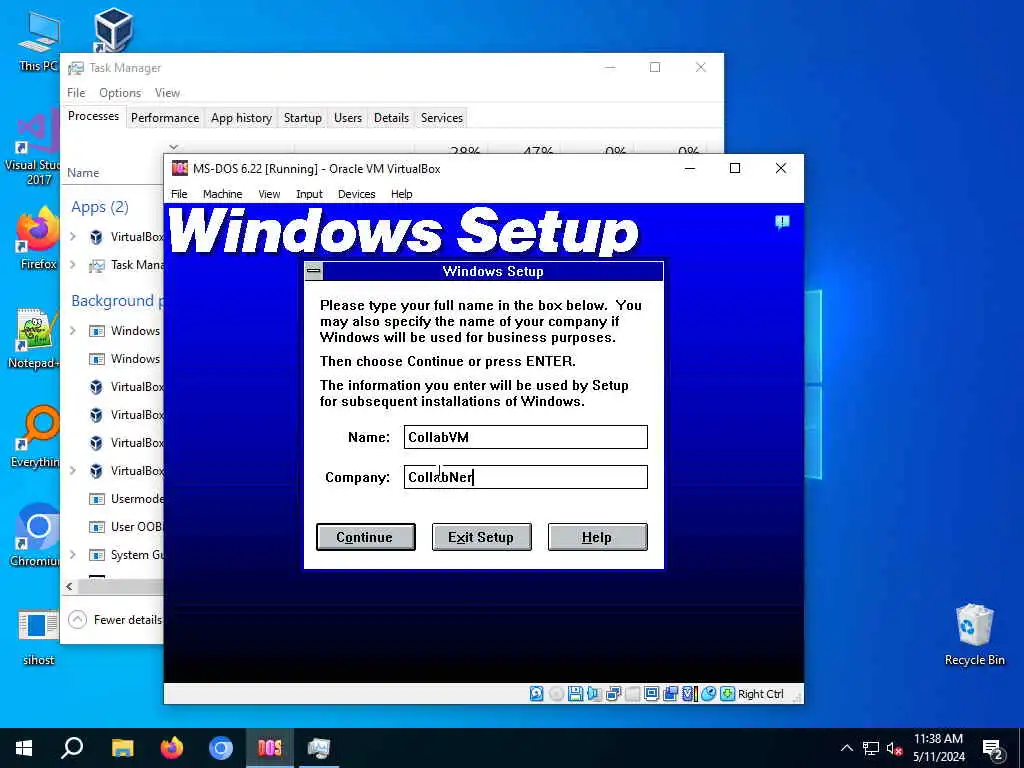Select the Firefox desktop shortcut

[37, 239]
